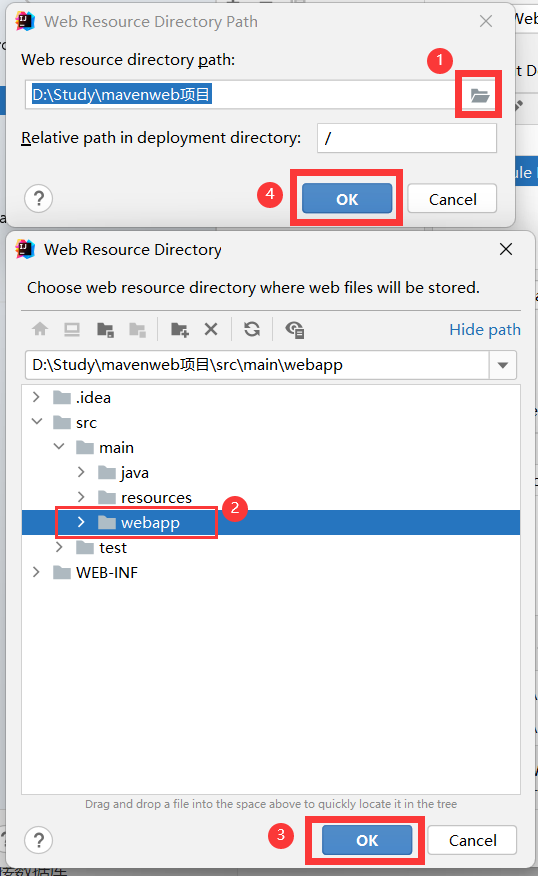Collapse the src folder
This screenshot has width=538, height=876.
click(37, 422)
